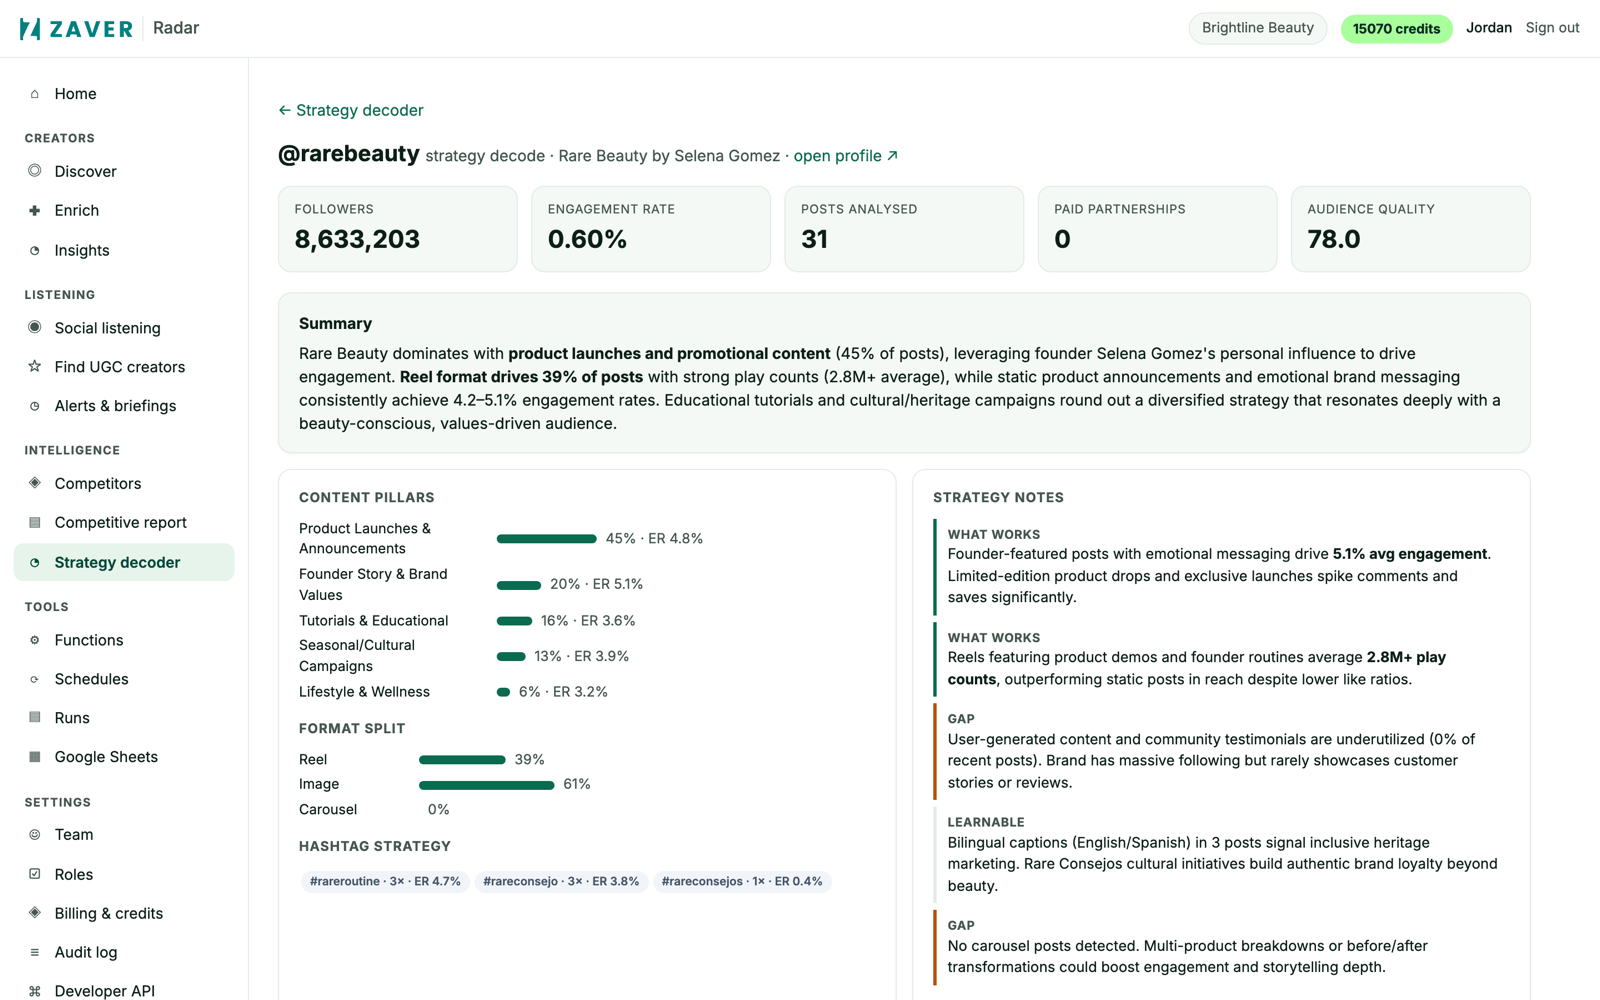Click the Roles checkbox-style icon
Image resolution: width=1600 pixels, height=1000 pixels.
tap(35, 874)
